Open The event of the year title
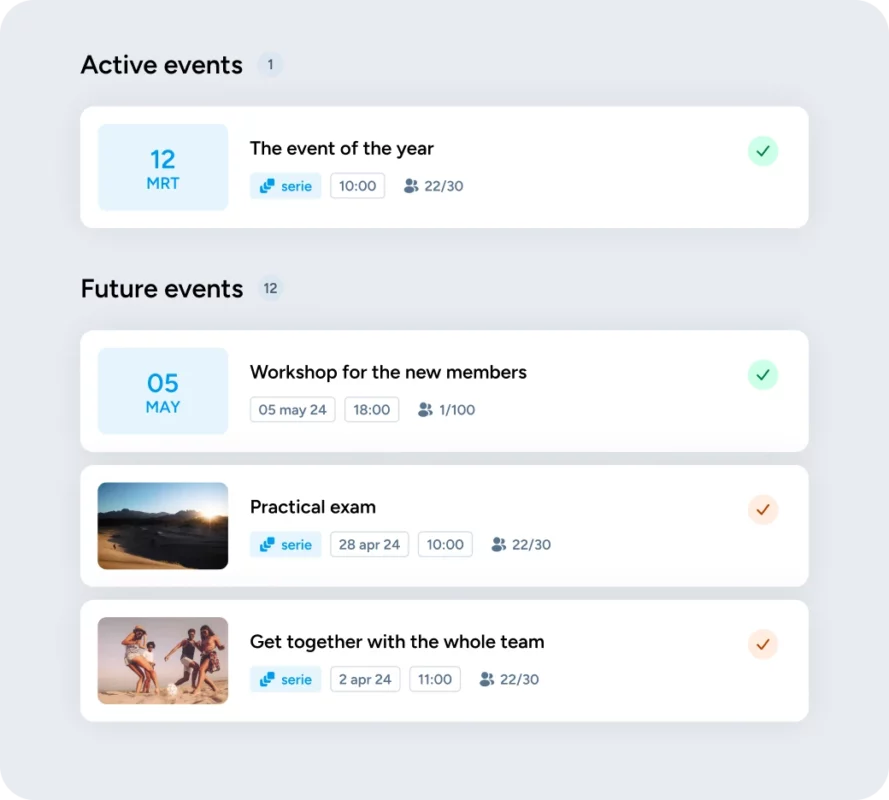This screenshot has width=889, height=800. point(342,149)
